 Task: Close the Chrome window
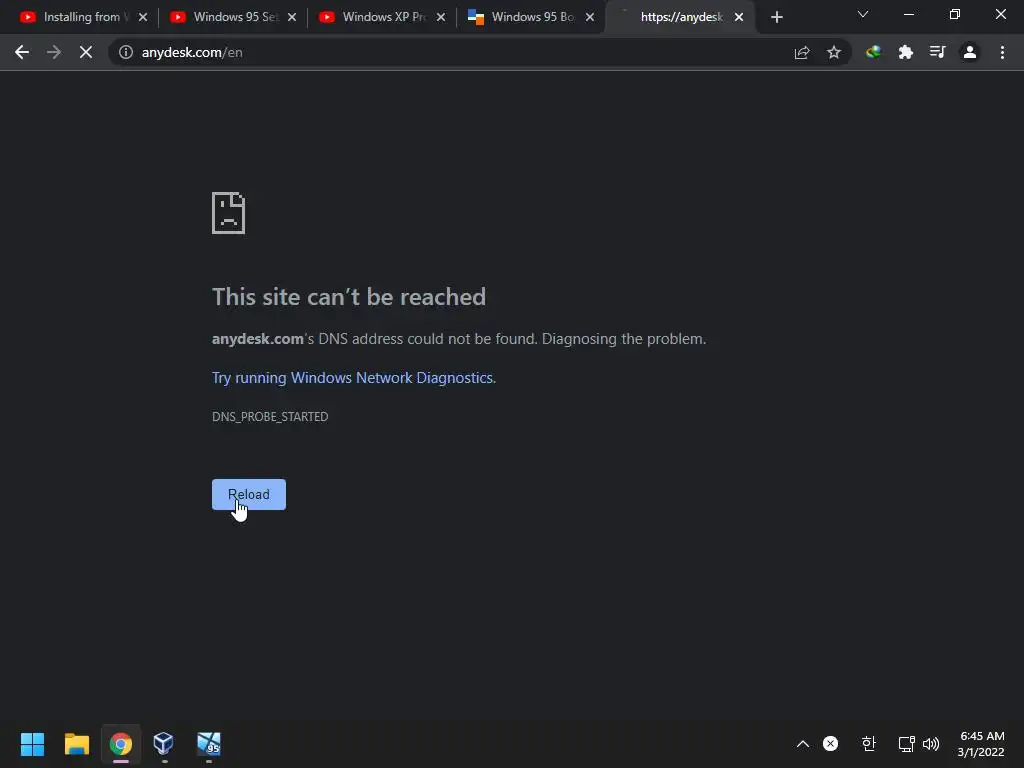[1000, 14]
